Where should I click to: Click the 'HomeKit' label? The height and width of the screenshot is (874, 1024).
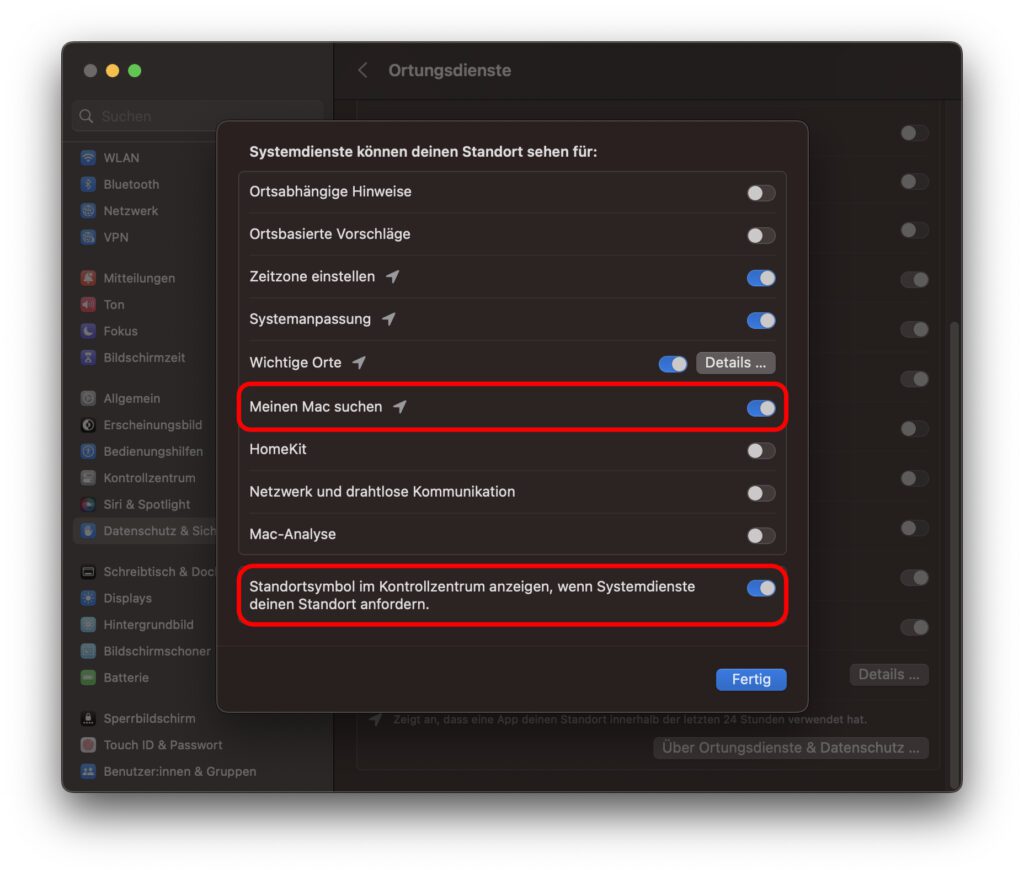(x=278, y=449)
